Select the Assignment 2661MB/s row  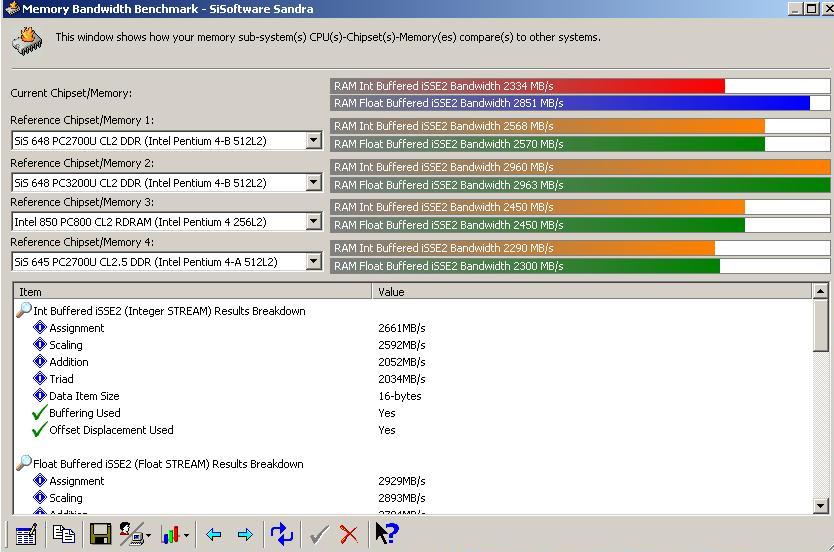(413, 328)
